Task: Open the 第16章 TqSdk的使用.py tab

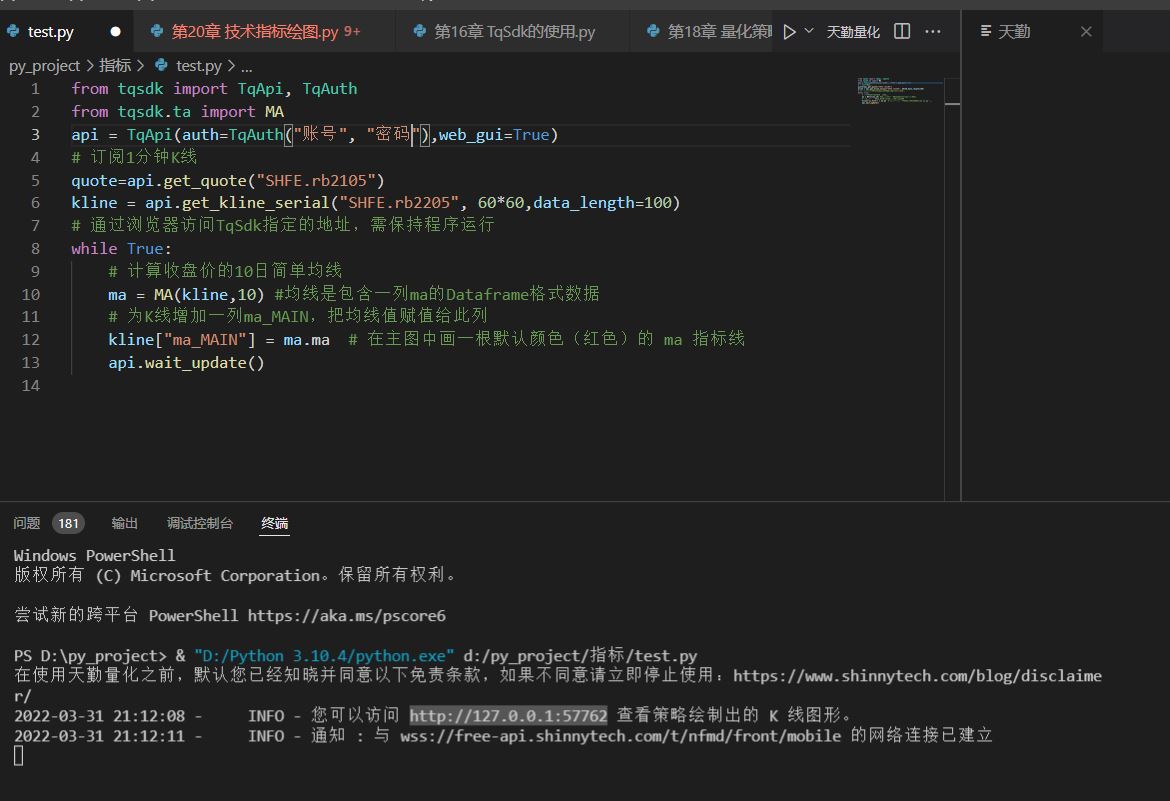Action: [x=512, y=31]
